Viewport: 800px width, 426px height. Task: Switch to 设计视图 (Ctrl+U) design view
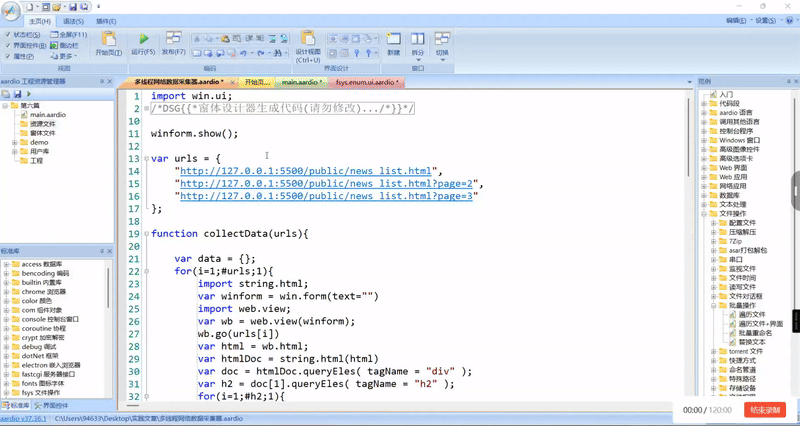click(x=308, y=46)
